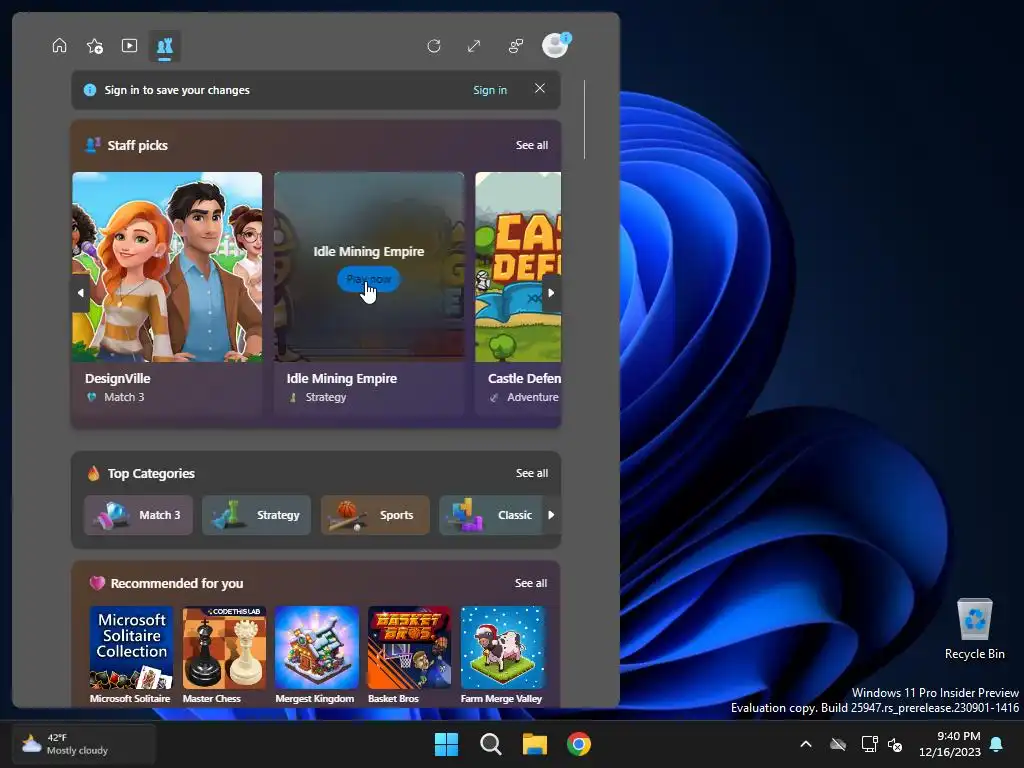The width and height of the screenshot is (1024, 768).
Task: Open the Windows Start menu
Action: click(447, 744)
